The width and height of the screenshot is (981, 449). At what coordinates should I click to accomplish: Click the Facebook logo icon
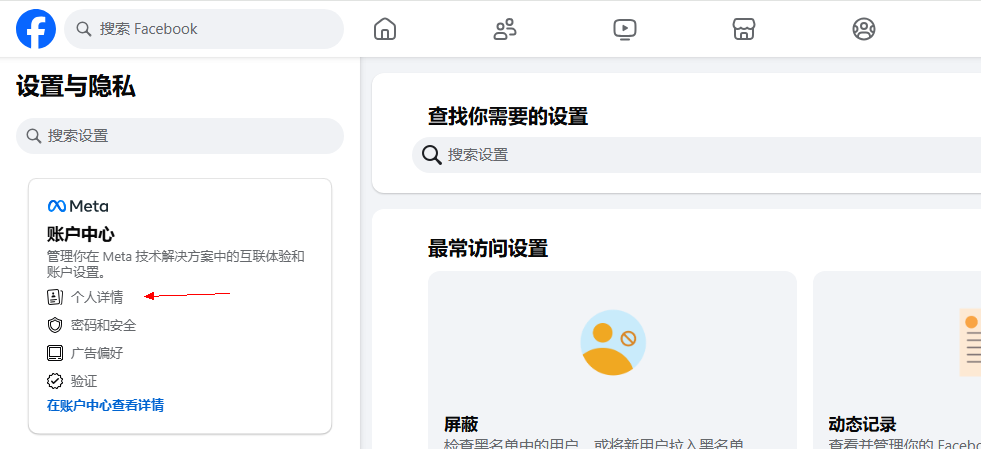(x=36, y=29)
